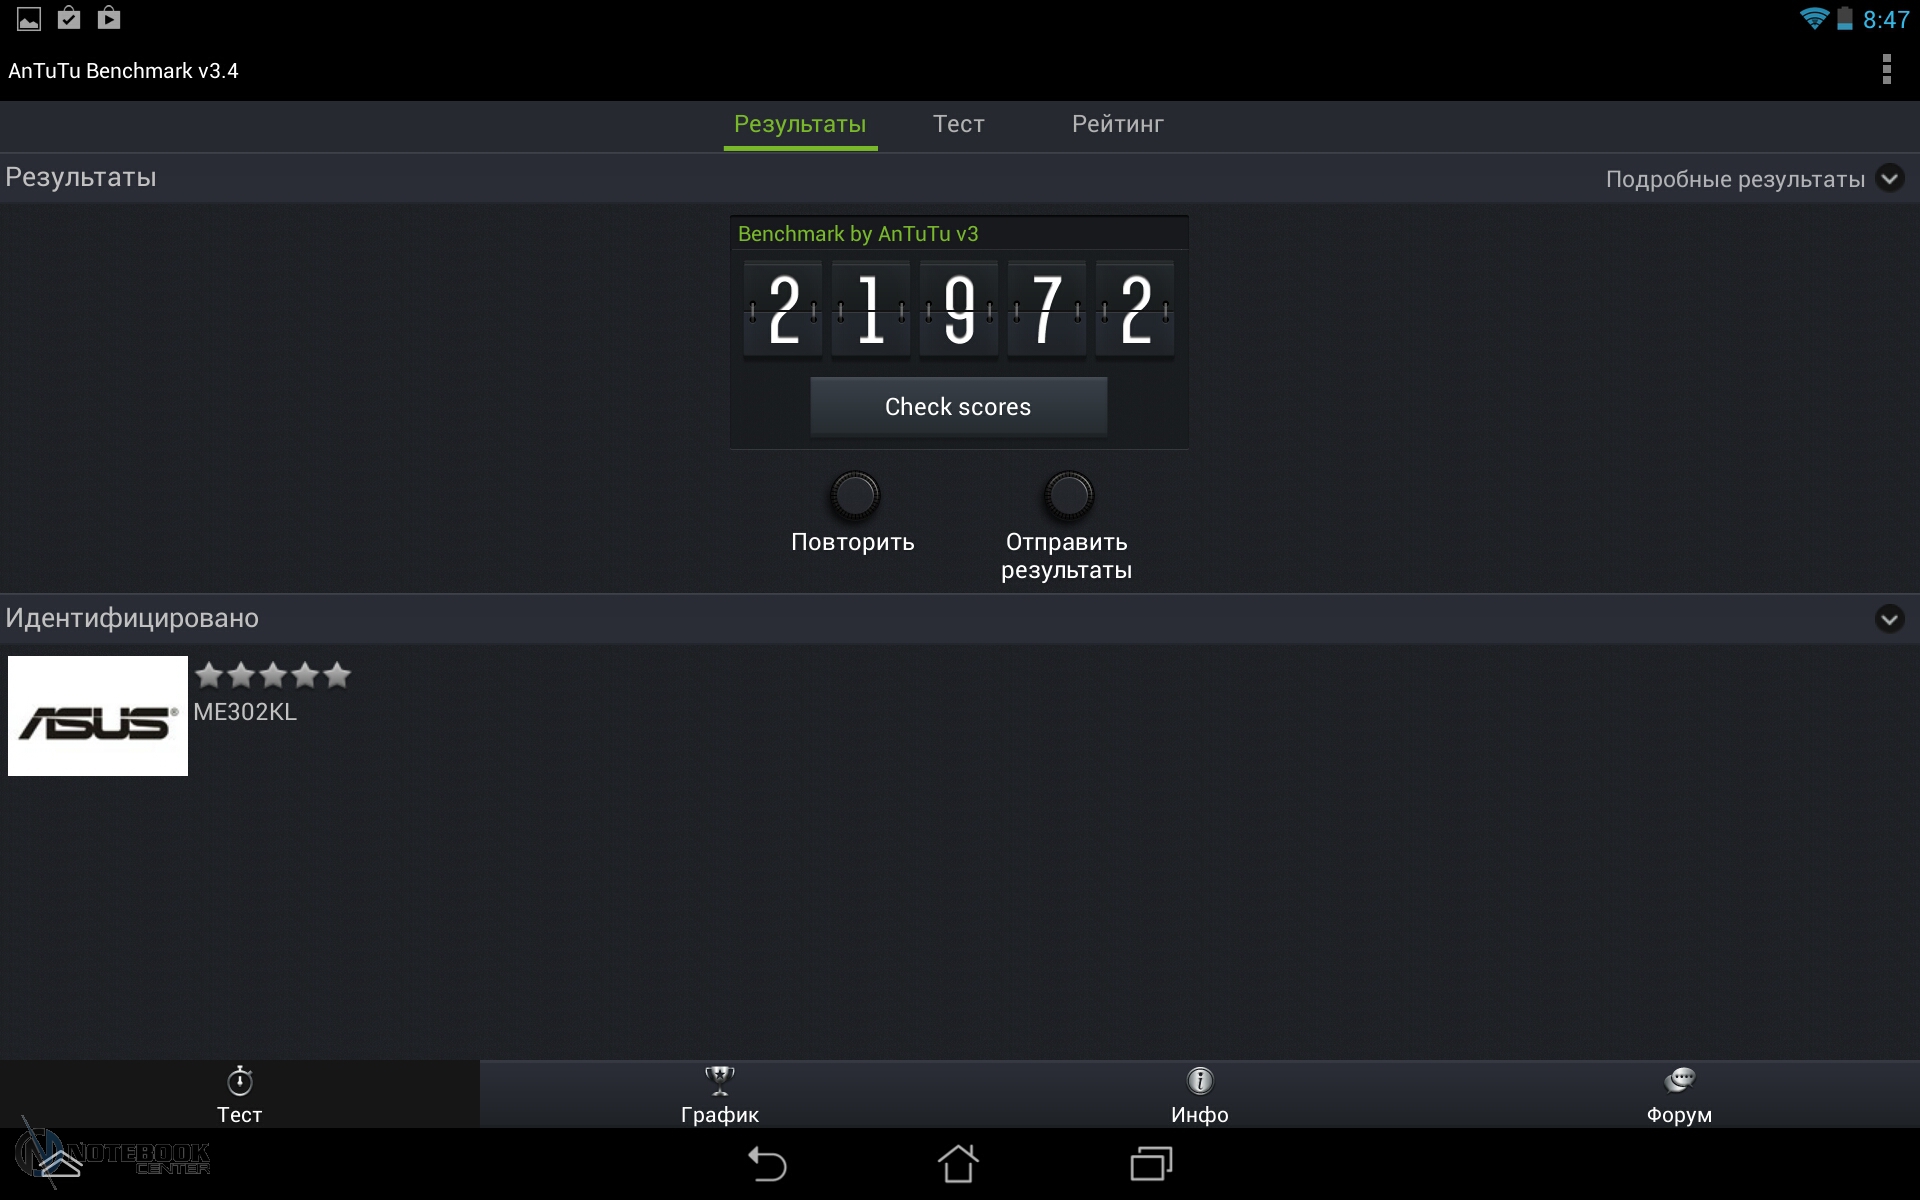Open the three-dot overflow menu

click(x=1886, y=70)
